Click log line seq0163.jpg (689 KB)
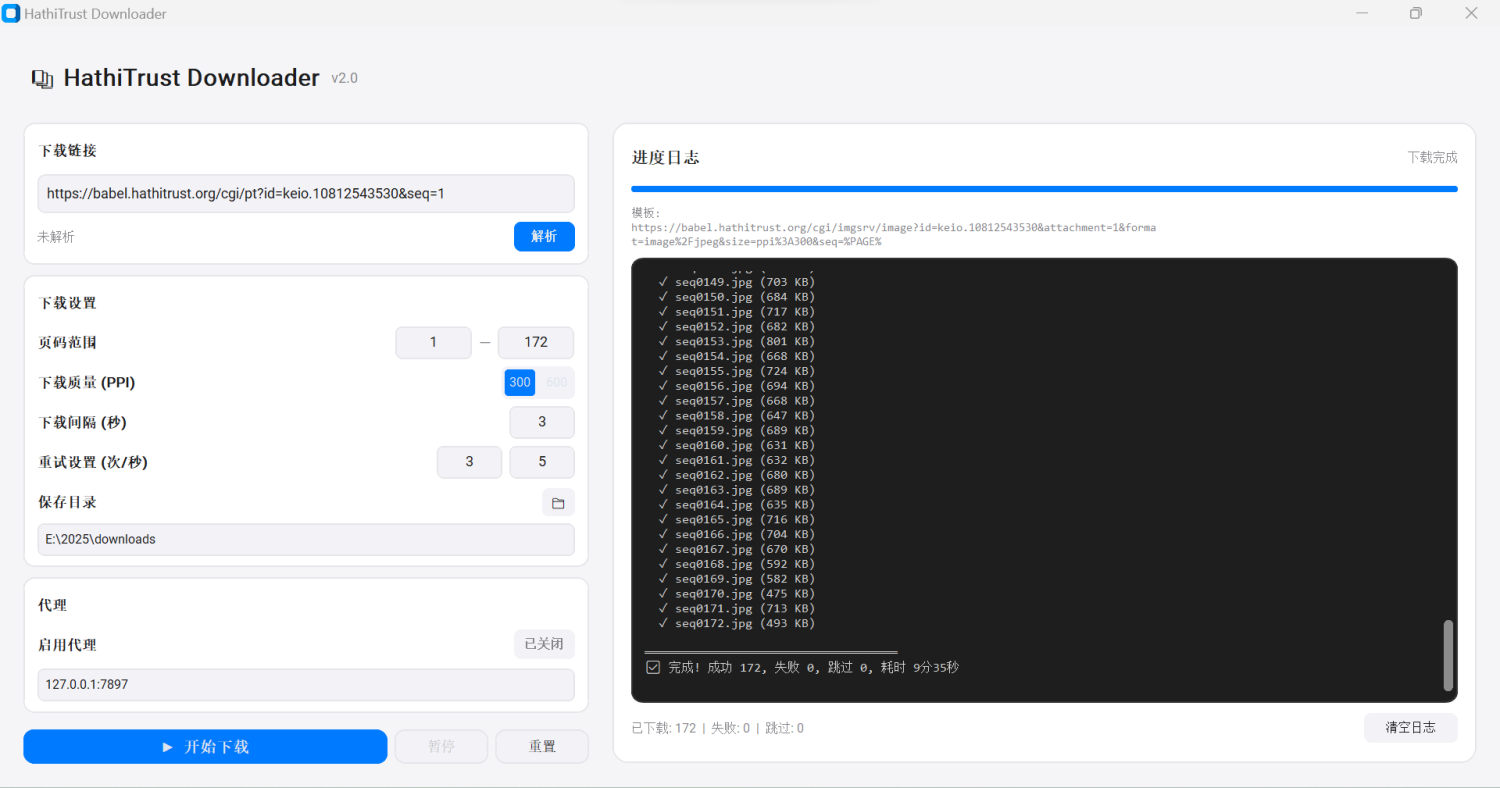The height and width of the screenshot is (788, 1500). point(737,490)
